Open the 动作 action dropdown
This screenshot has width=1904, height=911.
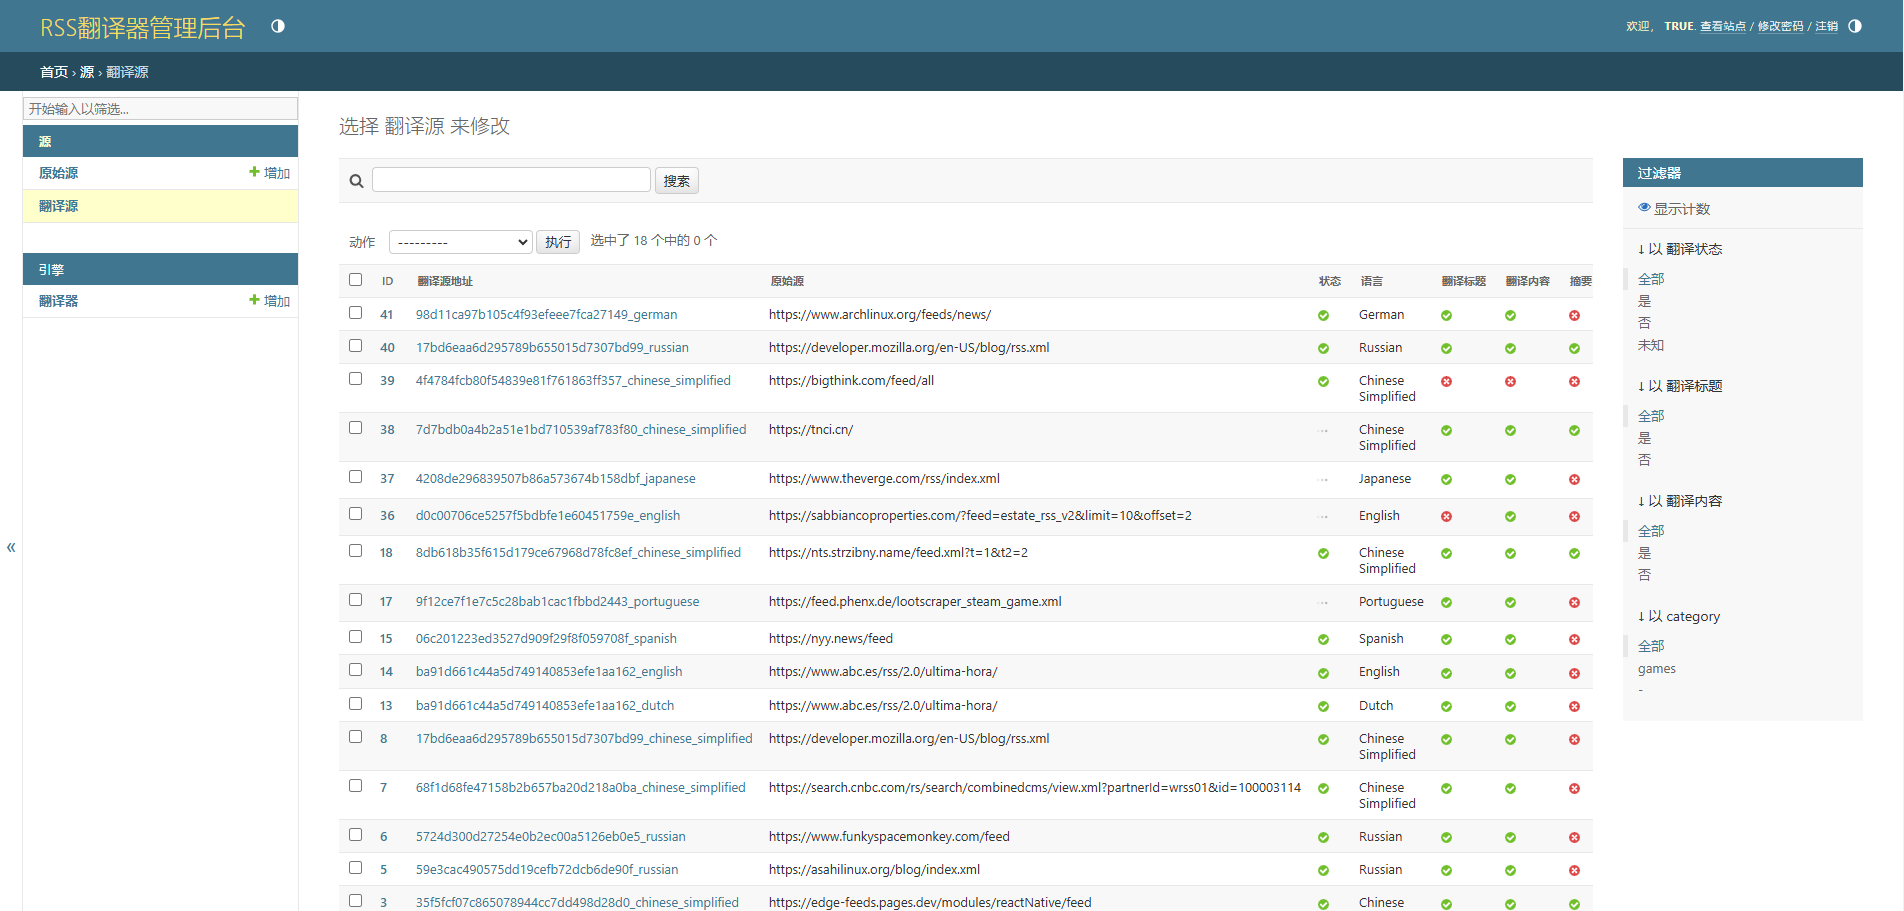[x=460, y=242]
